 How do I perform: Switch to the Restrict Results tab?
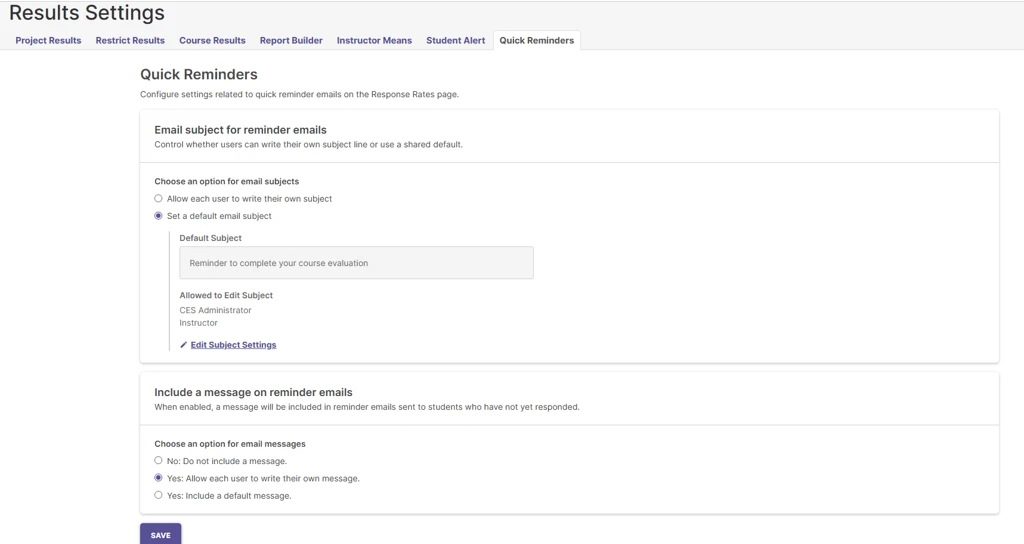click(130, 40)
